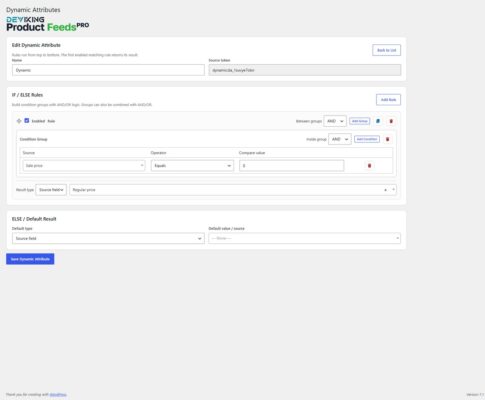
Task: Open the Source dropdown showing Sale price
Action: coord(84,166)
